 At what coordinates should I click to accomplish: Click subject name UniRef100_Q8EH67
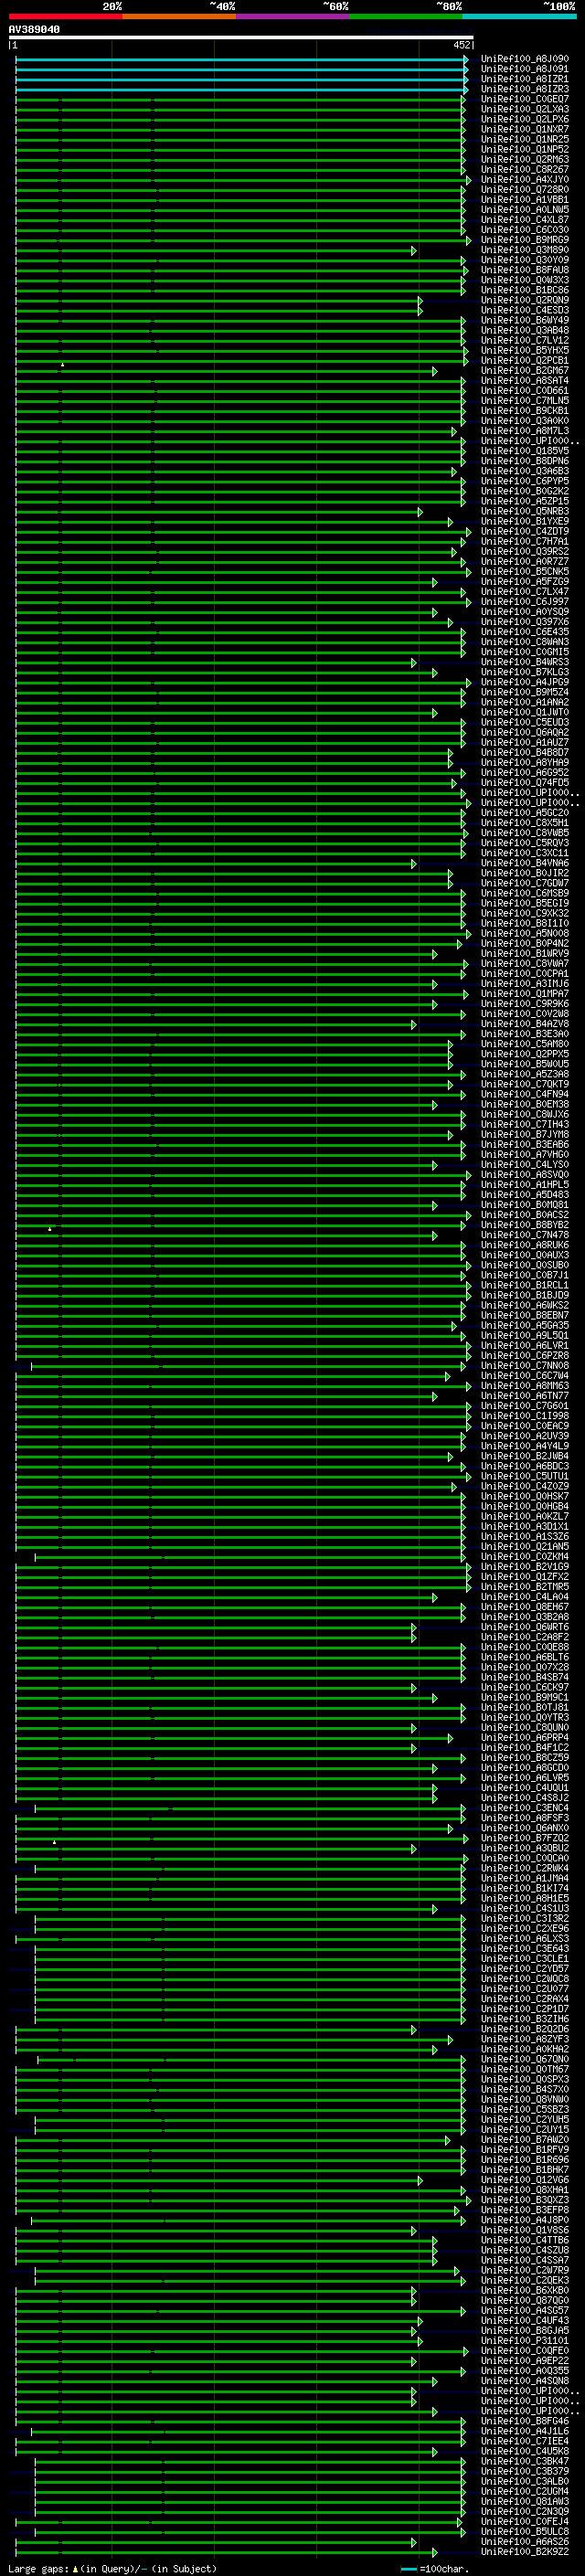tap(525, 1607)
